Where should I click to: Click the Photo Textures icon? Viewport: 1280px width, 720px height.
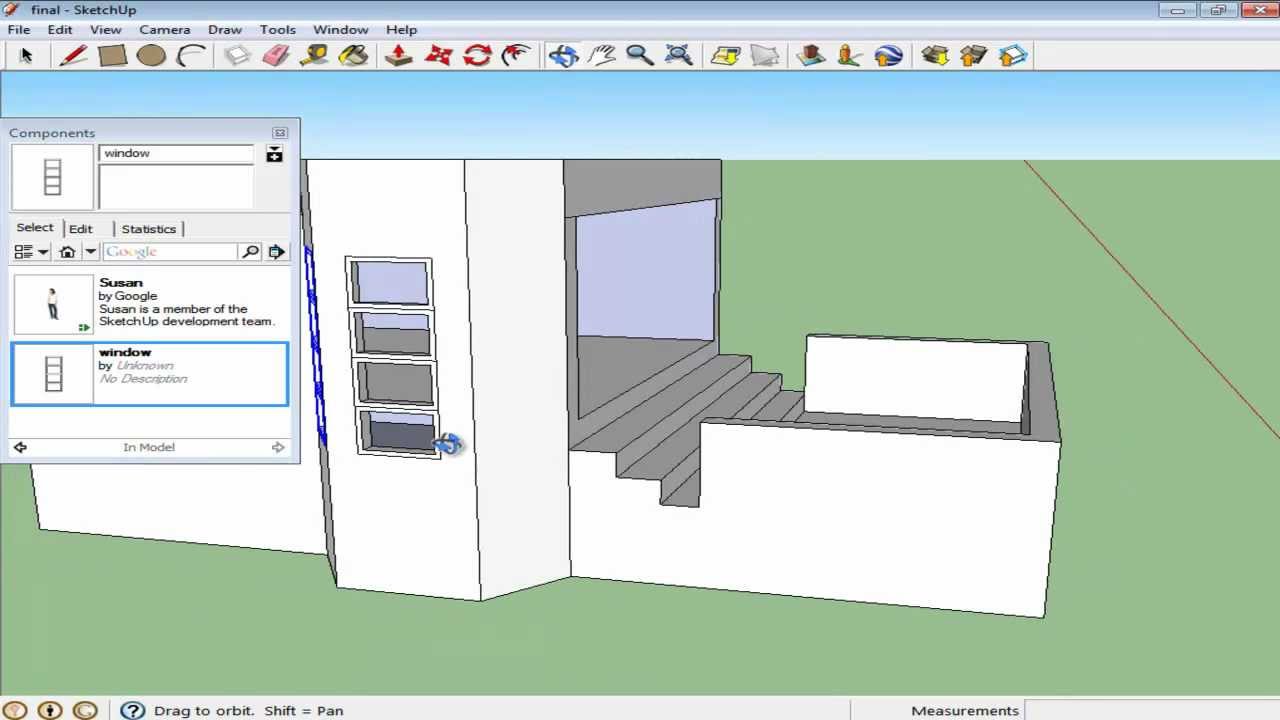pos(849,56)
